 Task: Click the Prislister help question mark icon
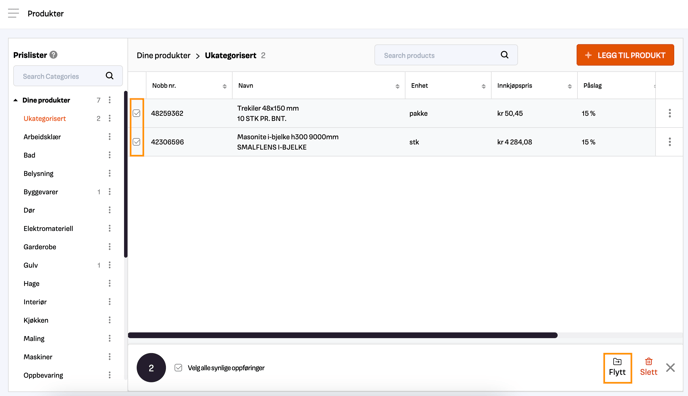coord(54,55)
